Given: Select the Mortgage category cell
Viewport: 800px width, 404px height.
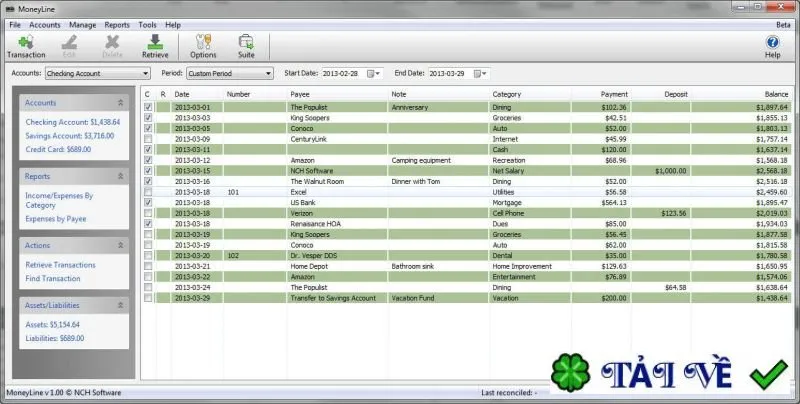Looking at the screenshot, I should [x=530, y=203].
